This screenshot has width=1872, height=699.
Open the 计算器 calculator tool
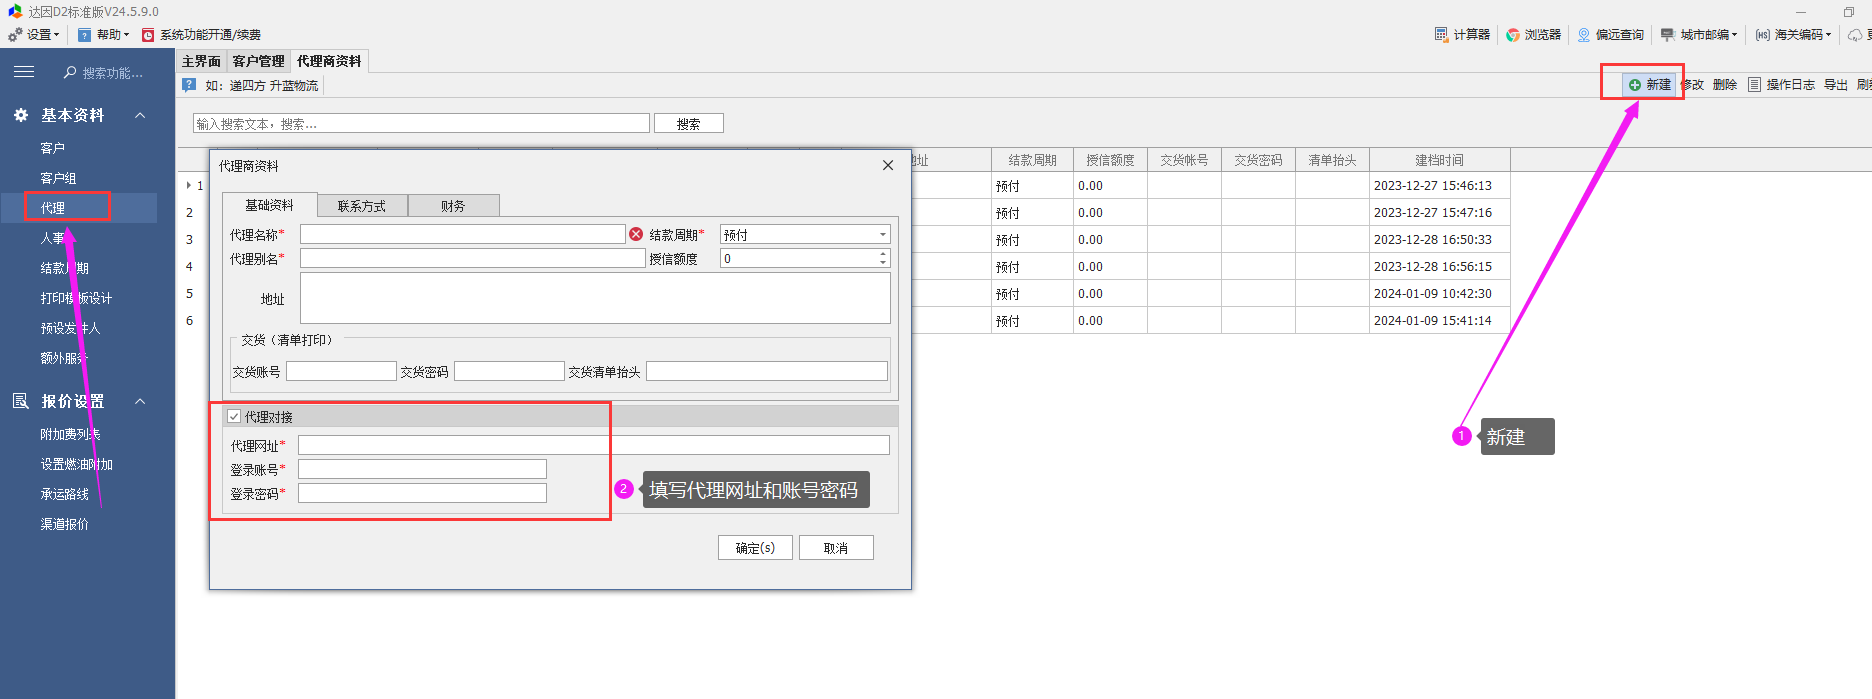(x=1462, y=34)
